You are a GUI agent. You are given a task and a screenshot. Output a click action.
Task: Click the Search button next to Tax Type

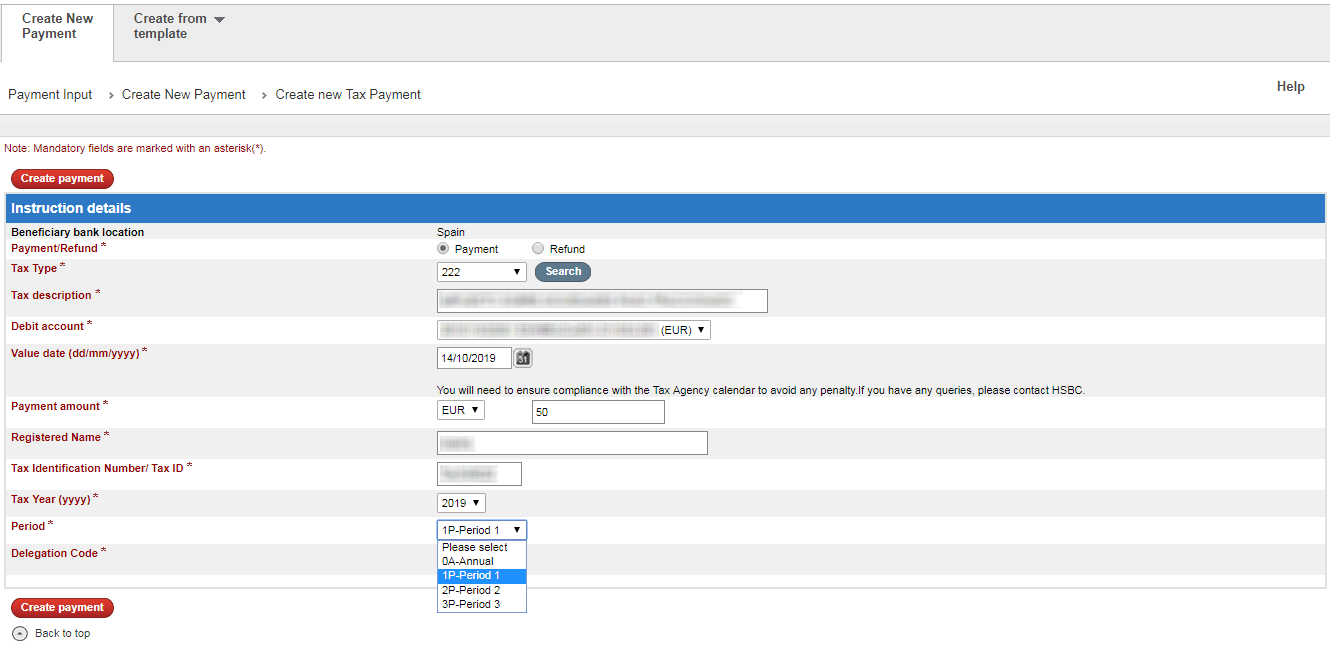[x=563, y=272]
